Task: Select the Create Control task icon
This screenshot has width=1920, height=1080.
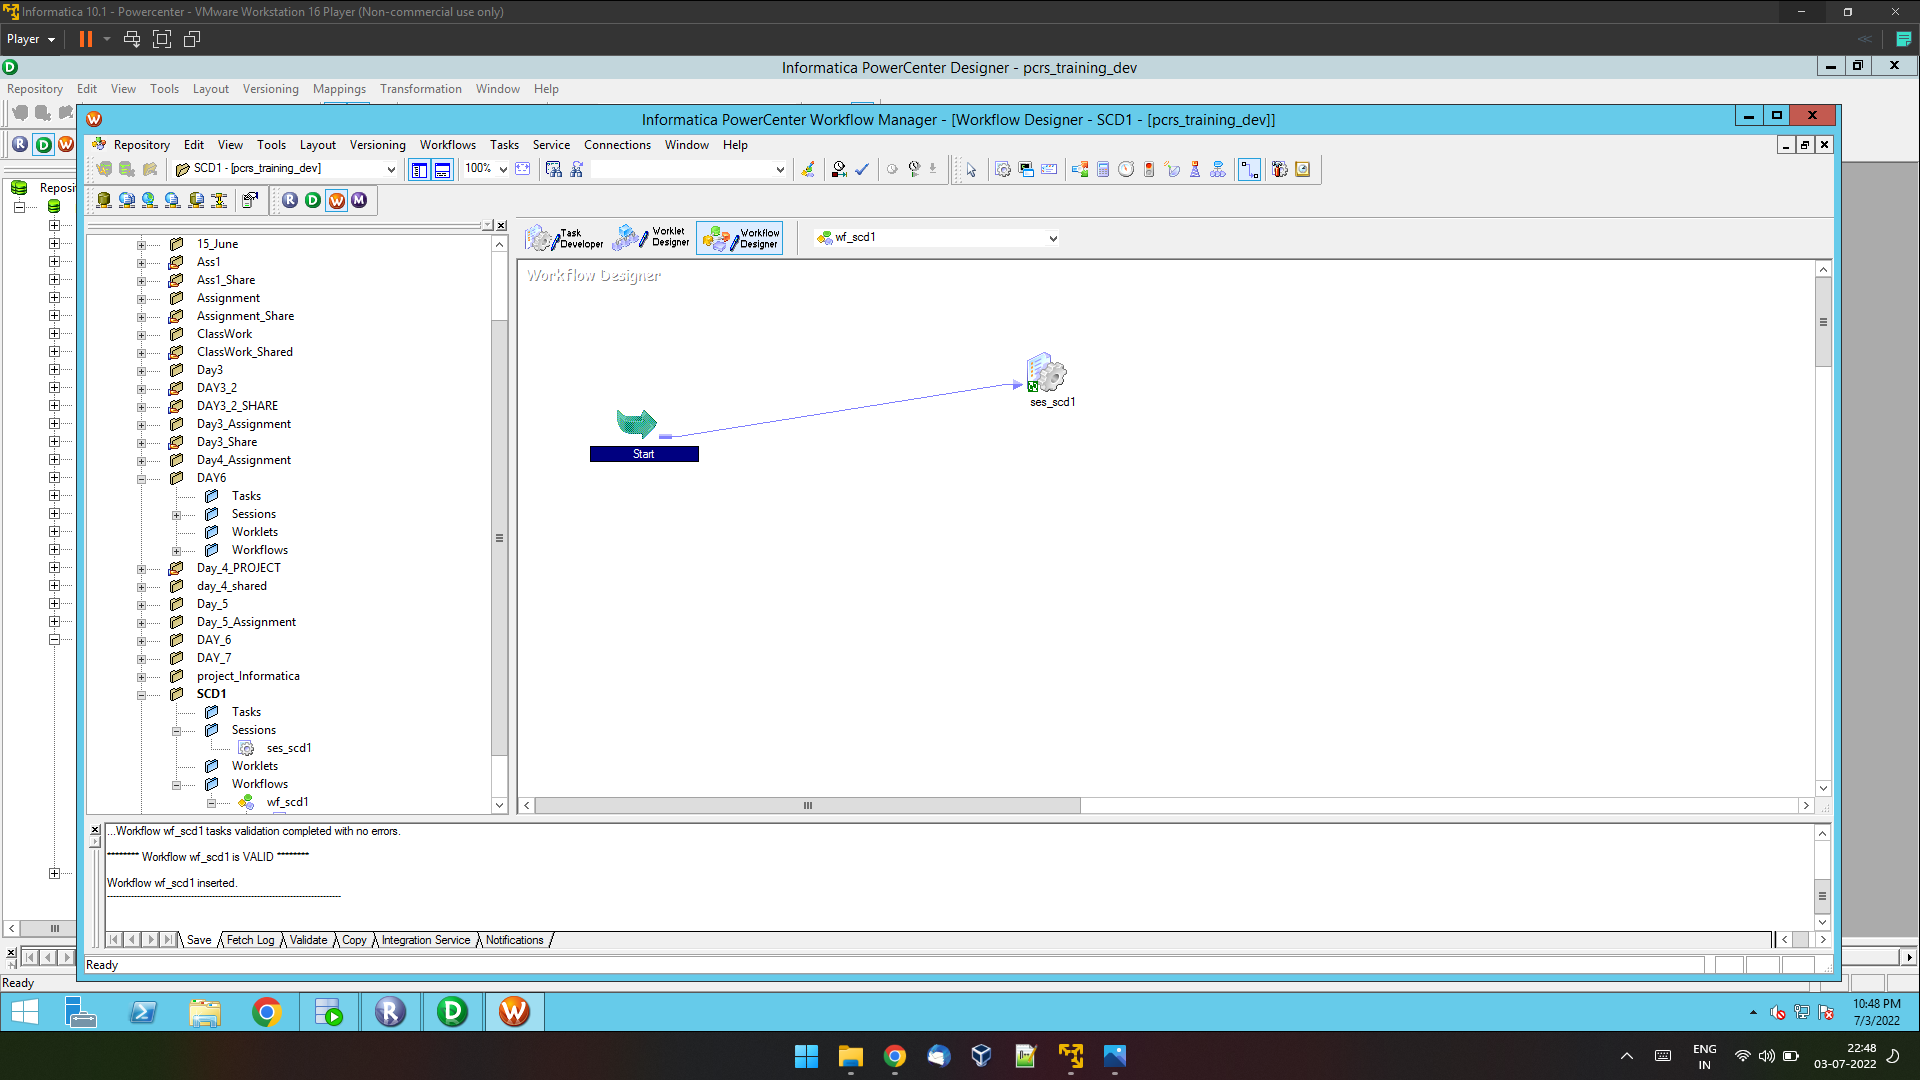Action: tap(1149, 169)
